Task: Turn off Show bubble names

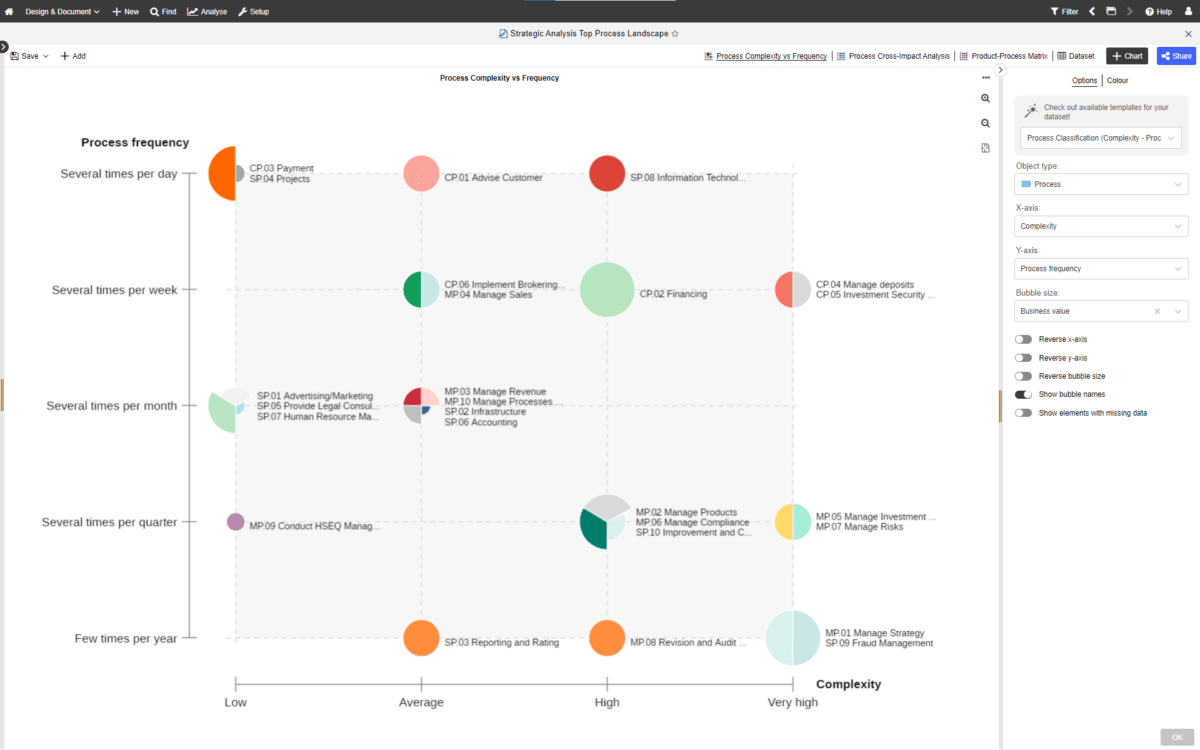Action: [x=1023, y=394]
